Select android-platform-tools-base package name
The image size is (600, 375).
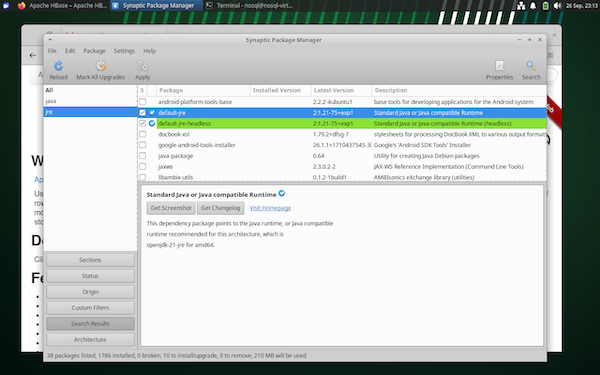[x=195, y=102]
